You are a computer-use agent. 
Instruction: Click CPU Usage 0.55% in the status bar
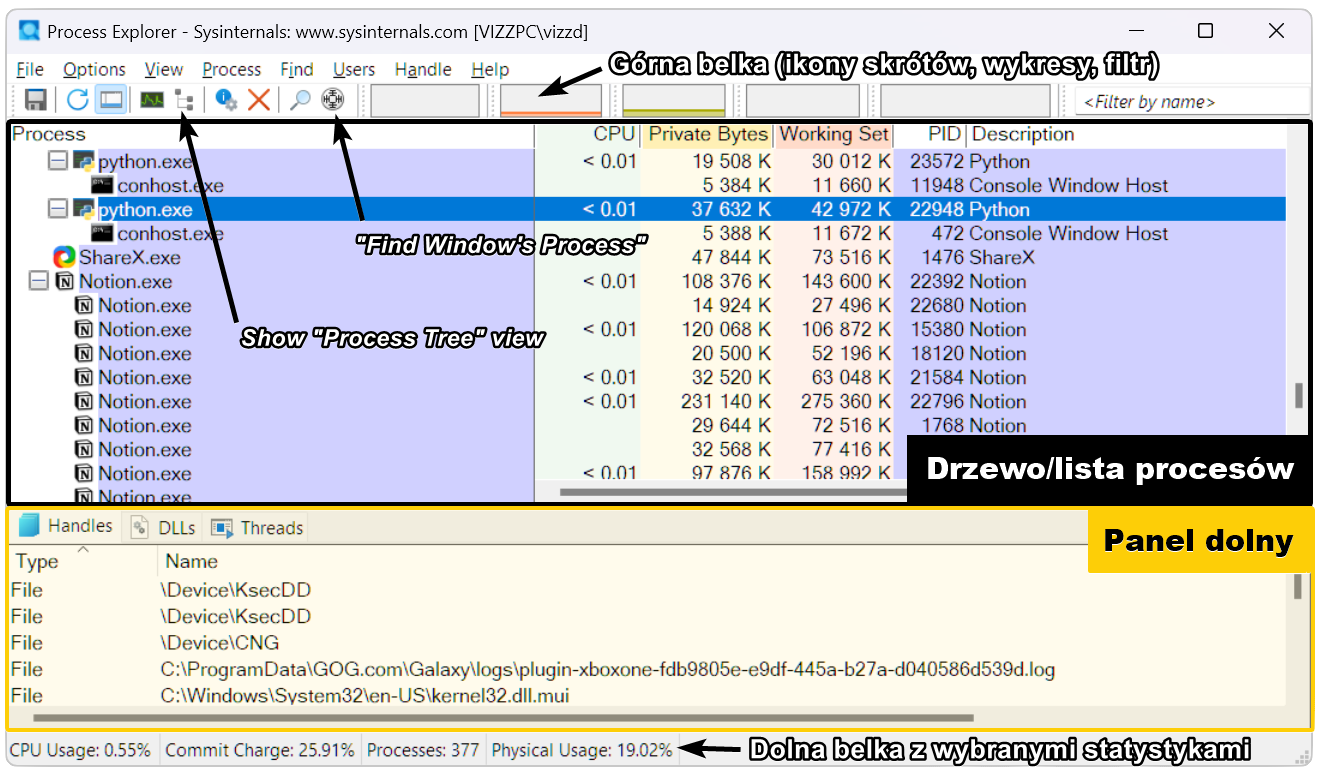pyautogui.click(x=80, y=750)
